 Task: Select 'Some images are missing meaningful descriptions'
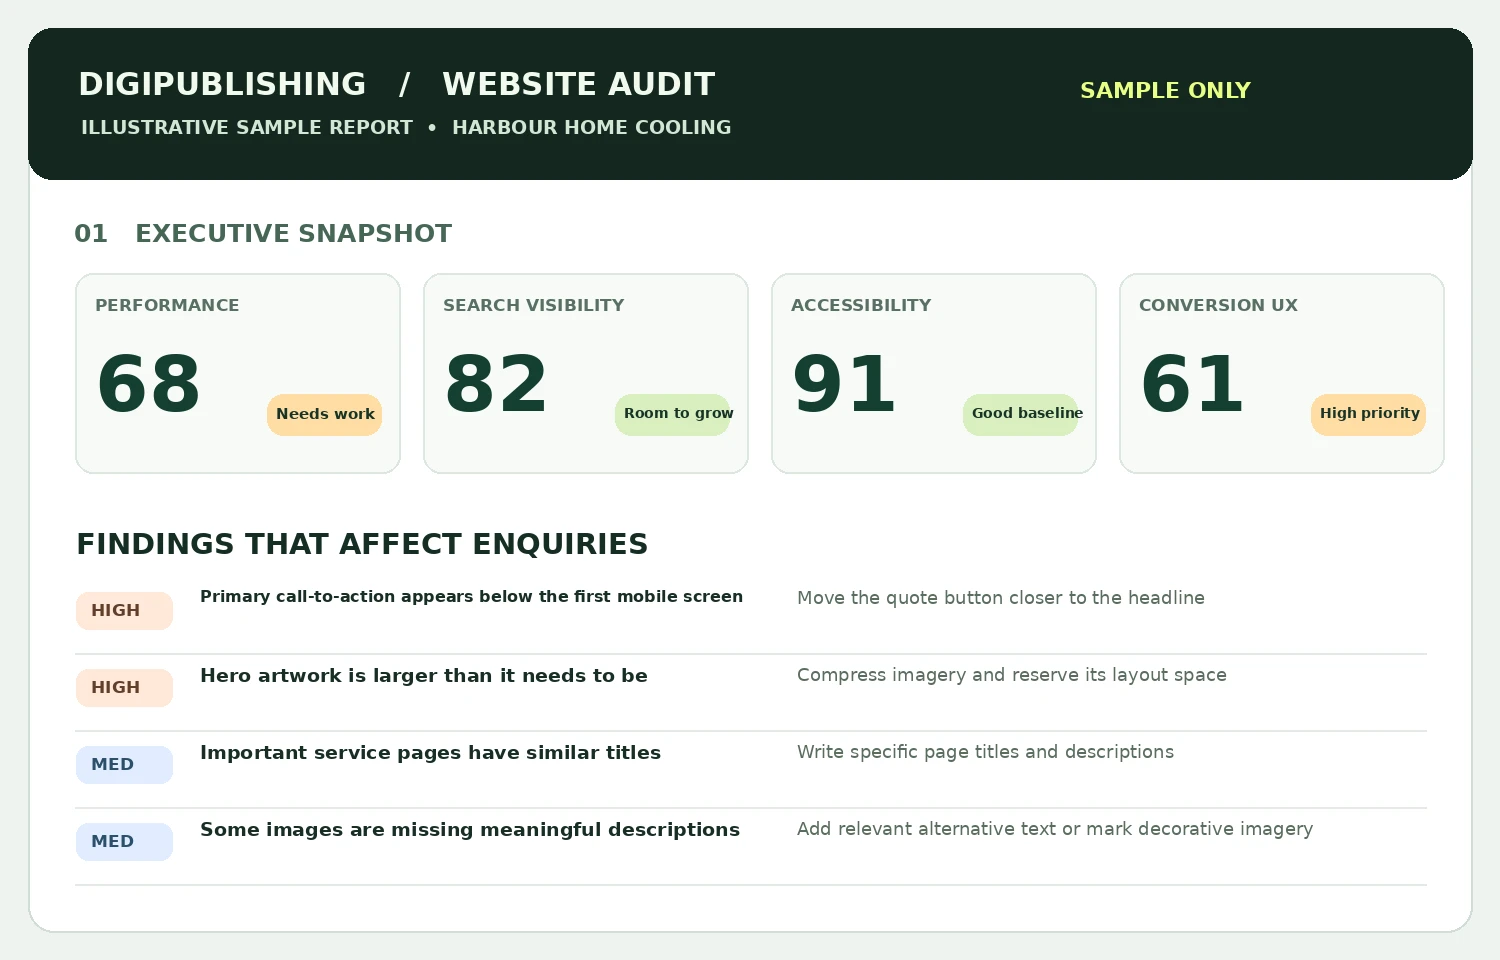click(x=470, y=830)
